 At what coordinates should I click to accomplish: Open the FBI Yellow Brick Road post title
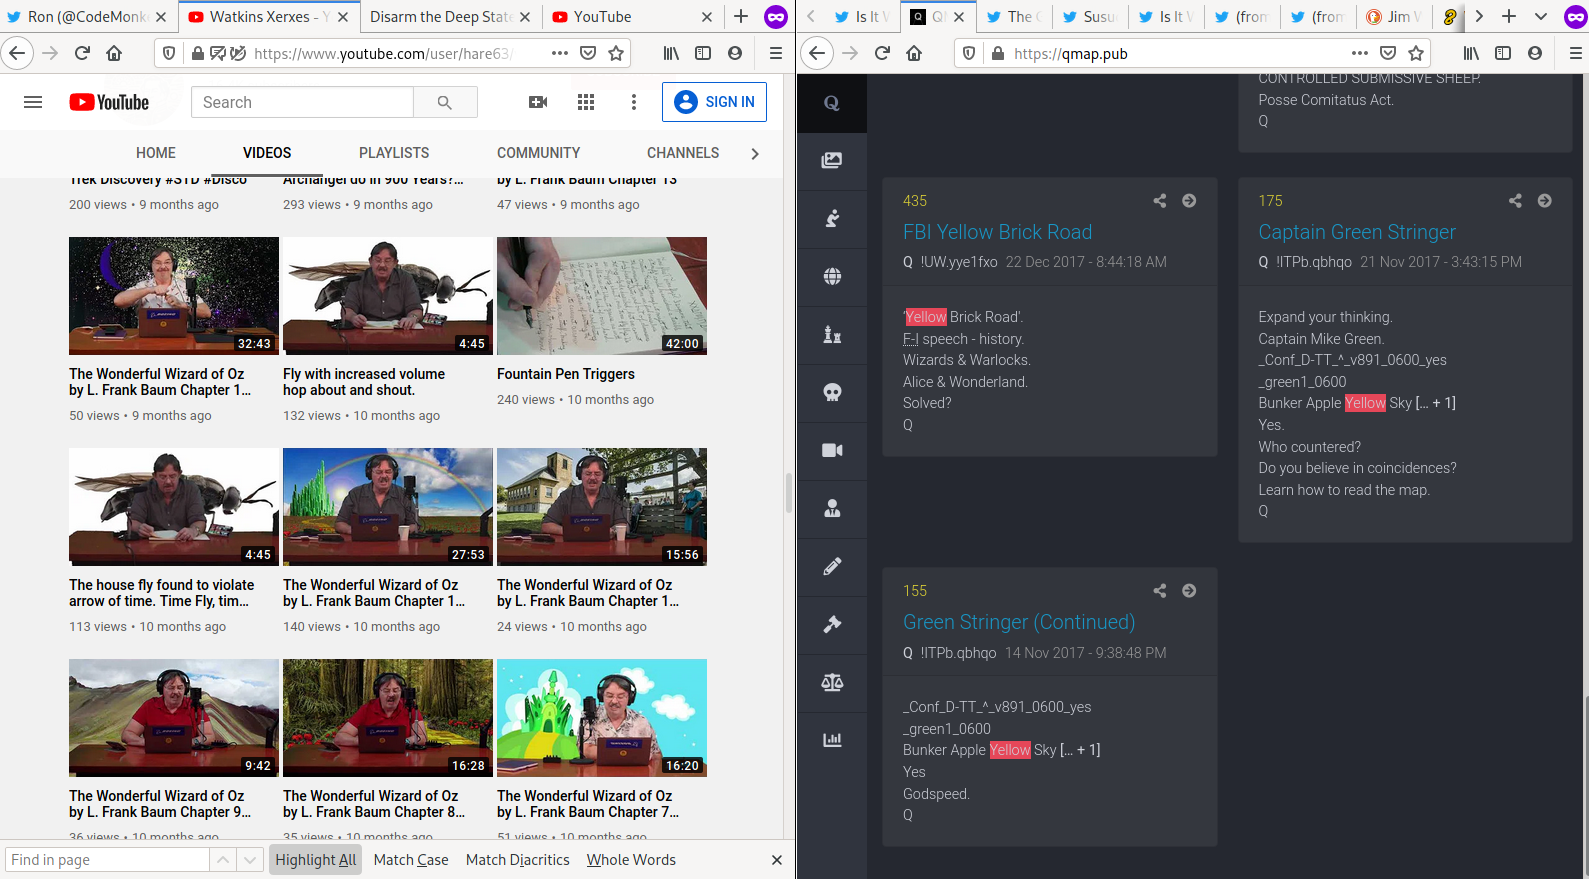pyautogui.click(x=997, y=232)
